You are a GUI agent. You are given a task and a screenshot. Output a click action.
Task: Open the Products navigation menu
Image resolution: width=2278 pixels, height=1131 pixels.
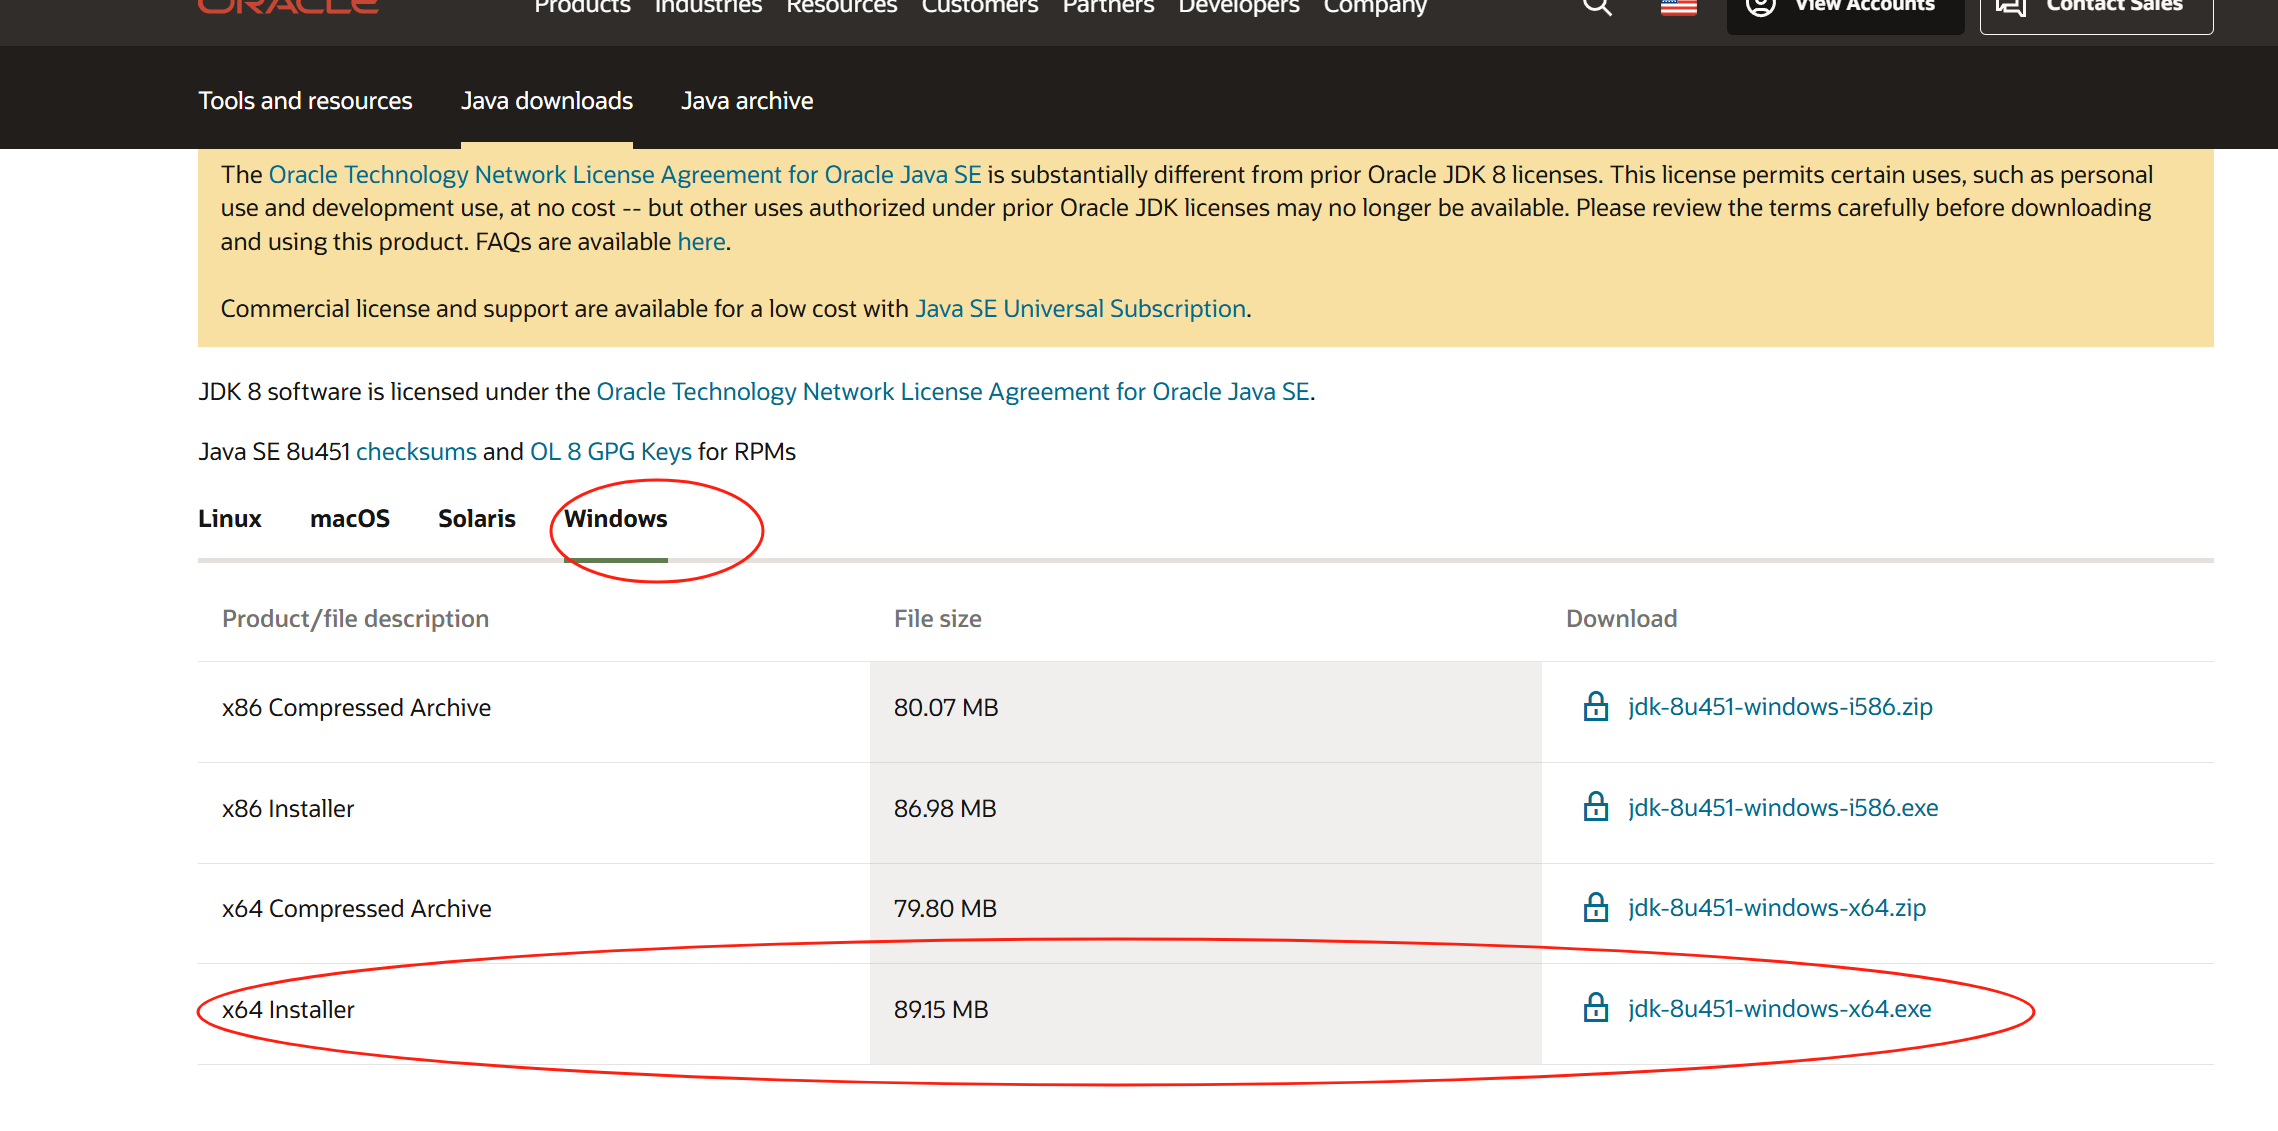pos(582,7)
